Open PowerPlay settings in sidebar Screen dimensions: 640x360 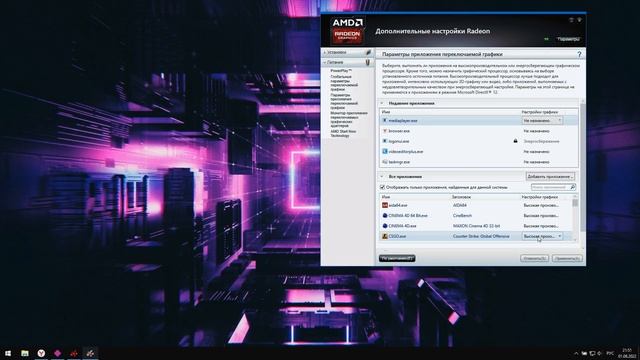(x=341, y=71)
